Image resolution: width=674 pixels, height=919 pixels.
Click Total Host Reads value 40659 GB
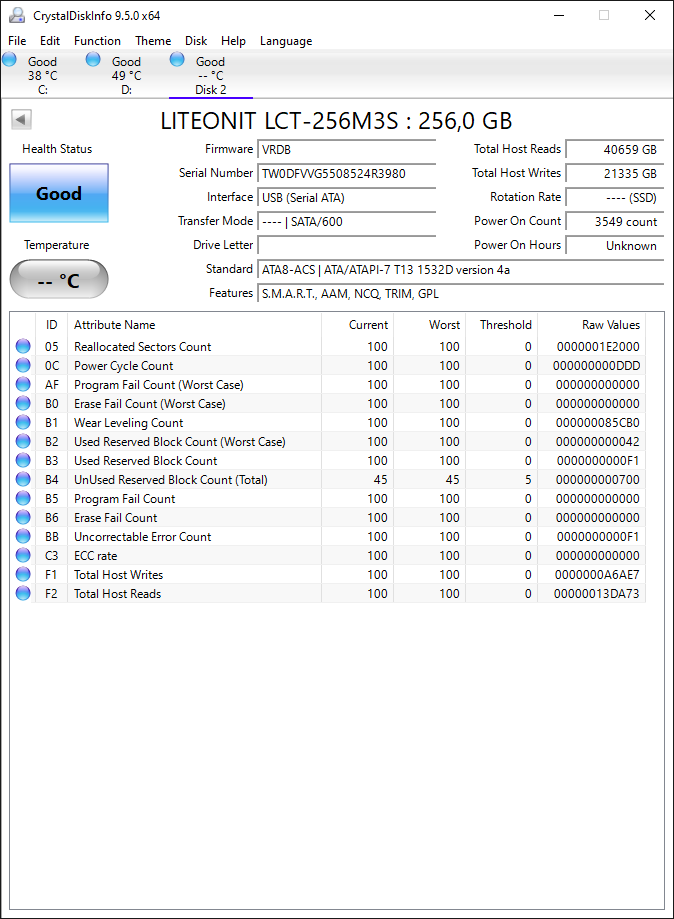point(615,149)
